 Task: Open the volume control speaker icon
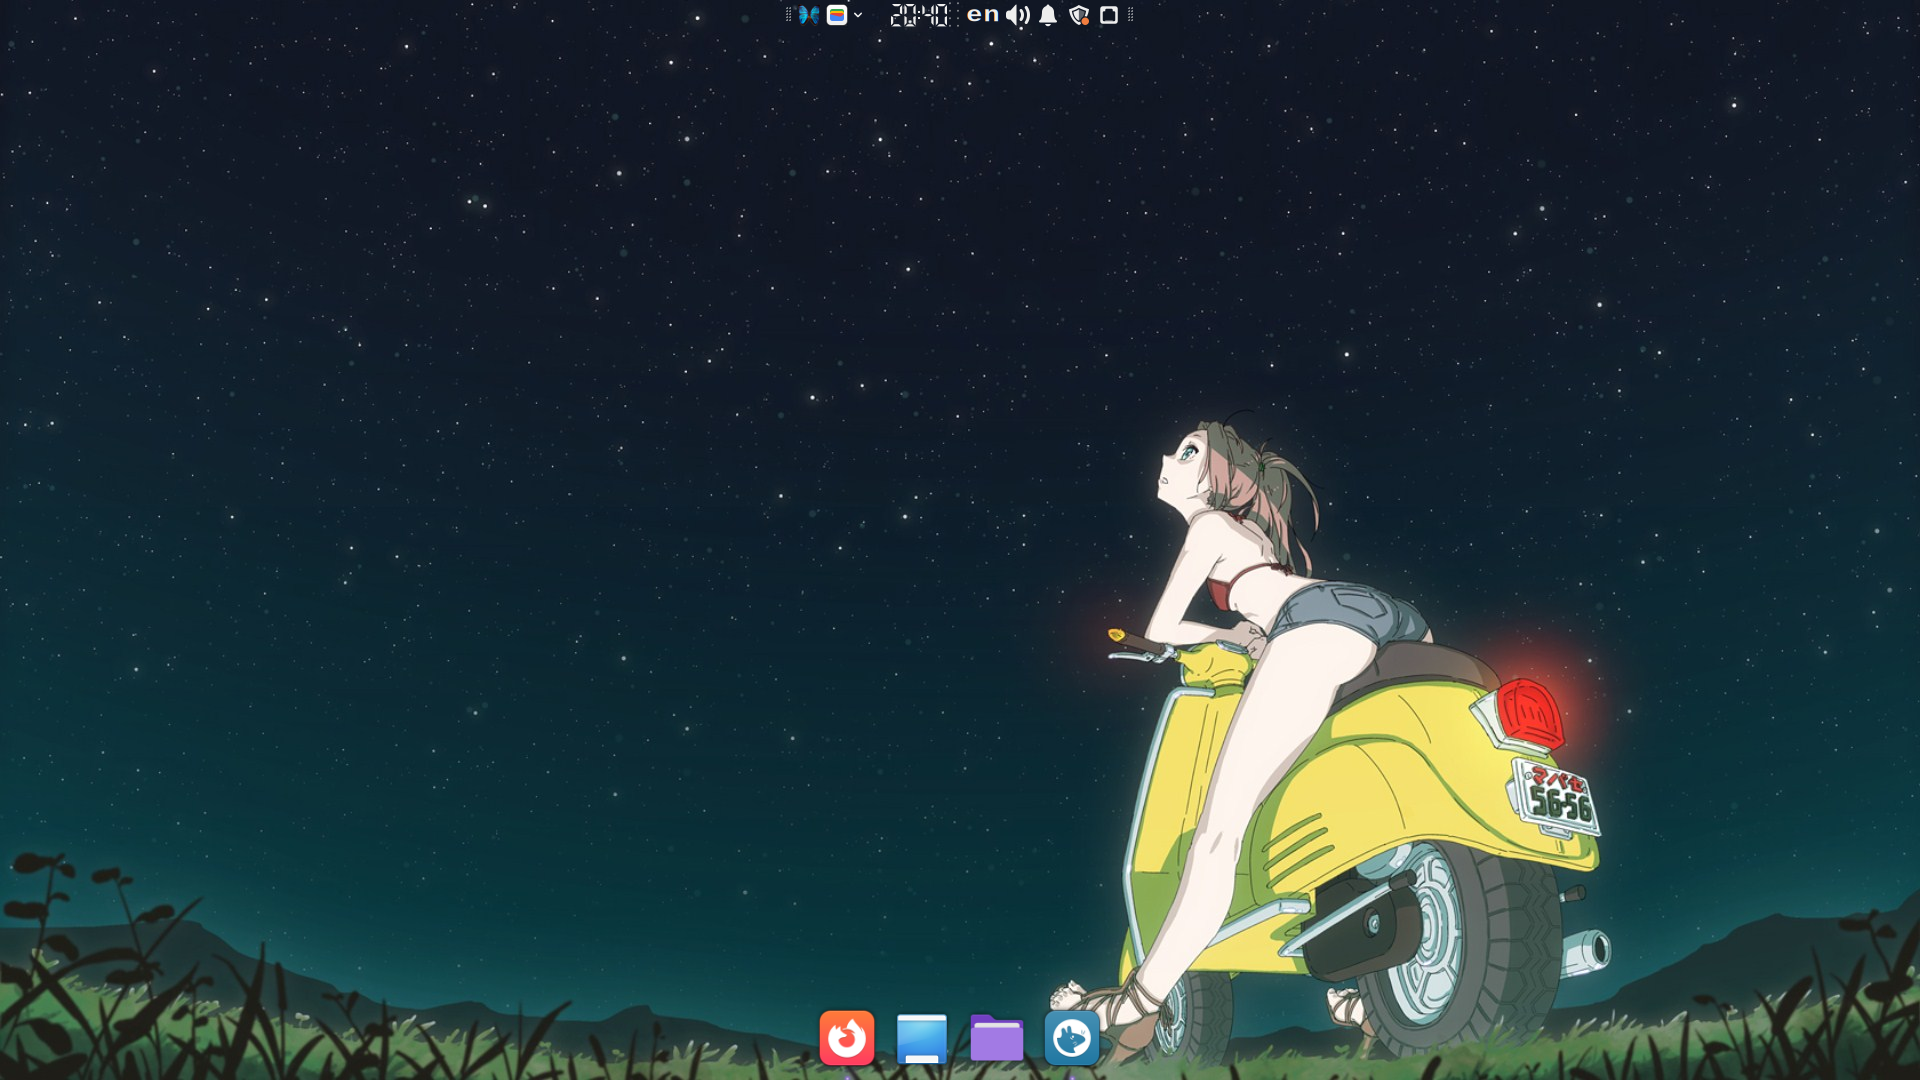(1017, 15)
